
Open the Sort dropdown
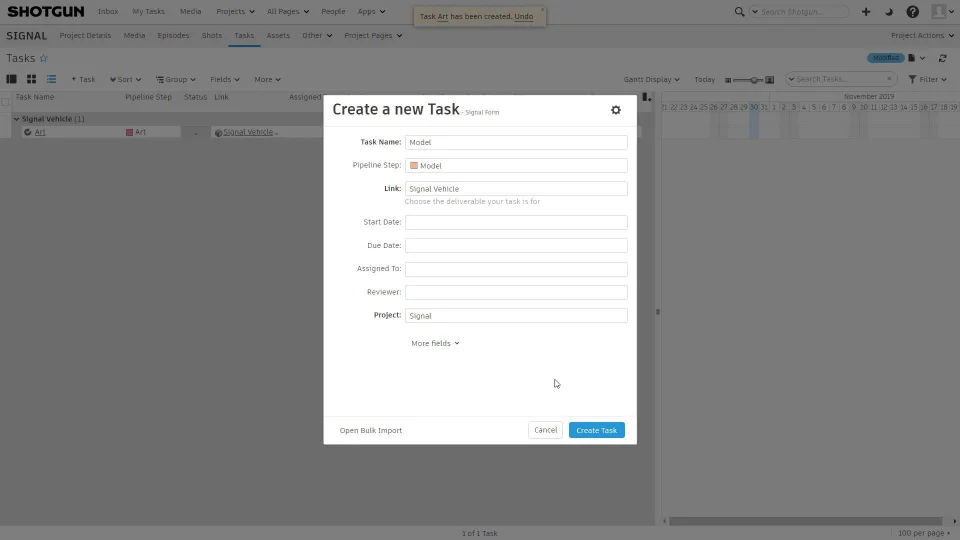[126, 80]
